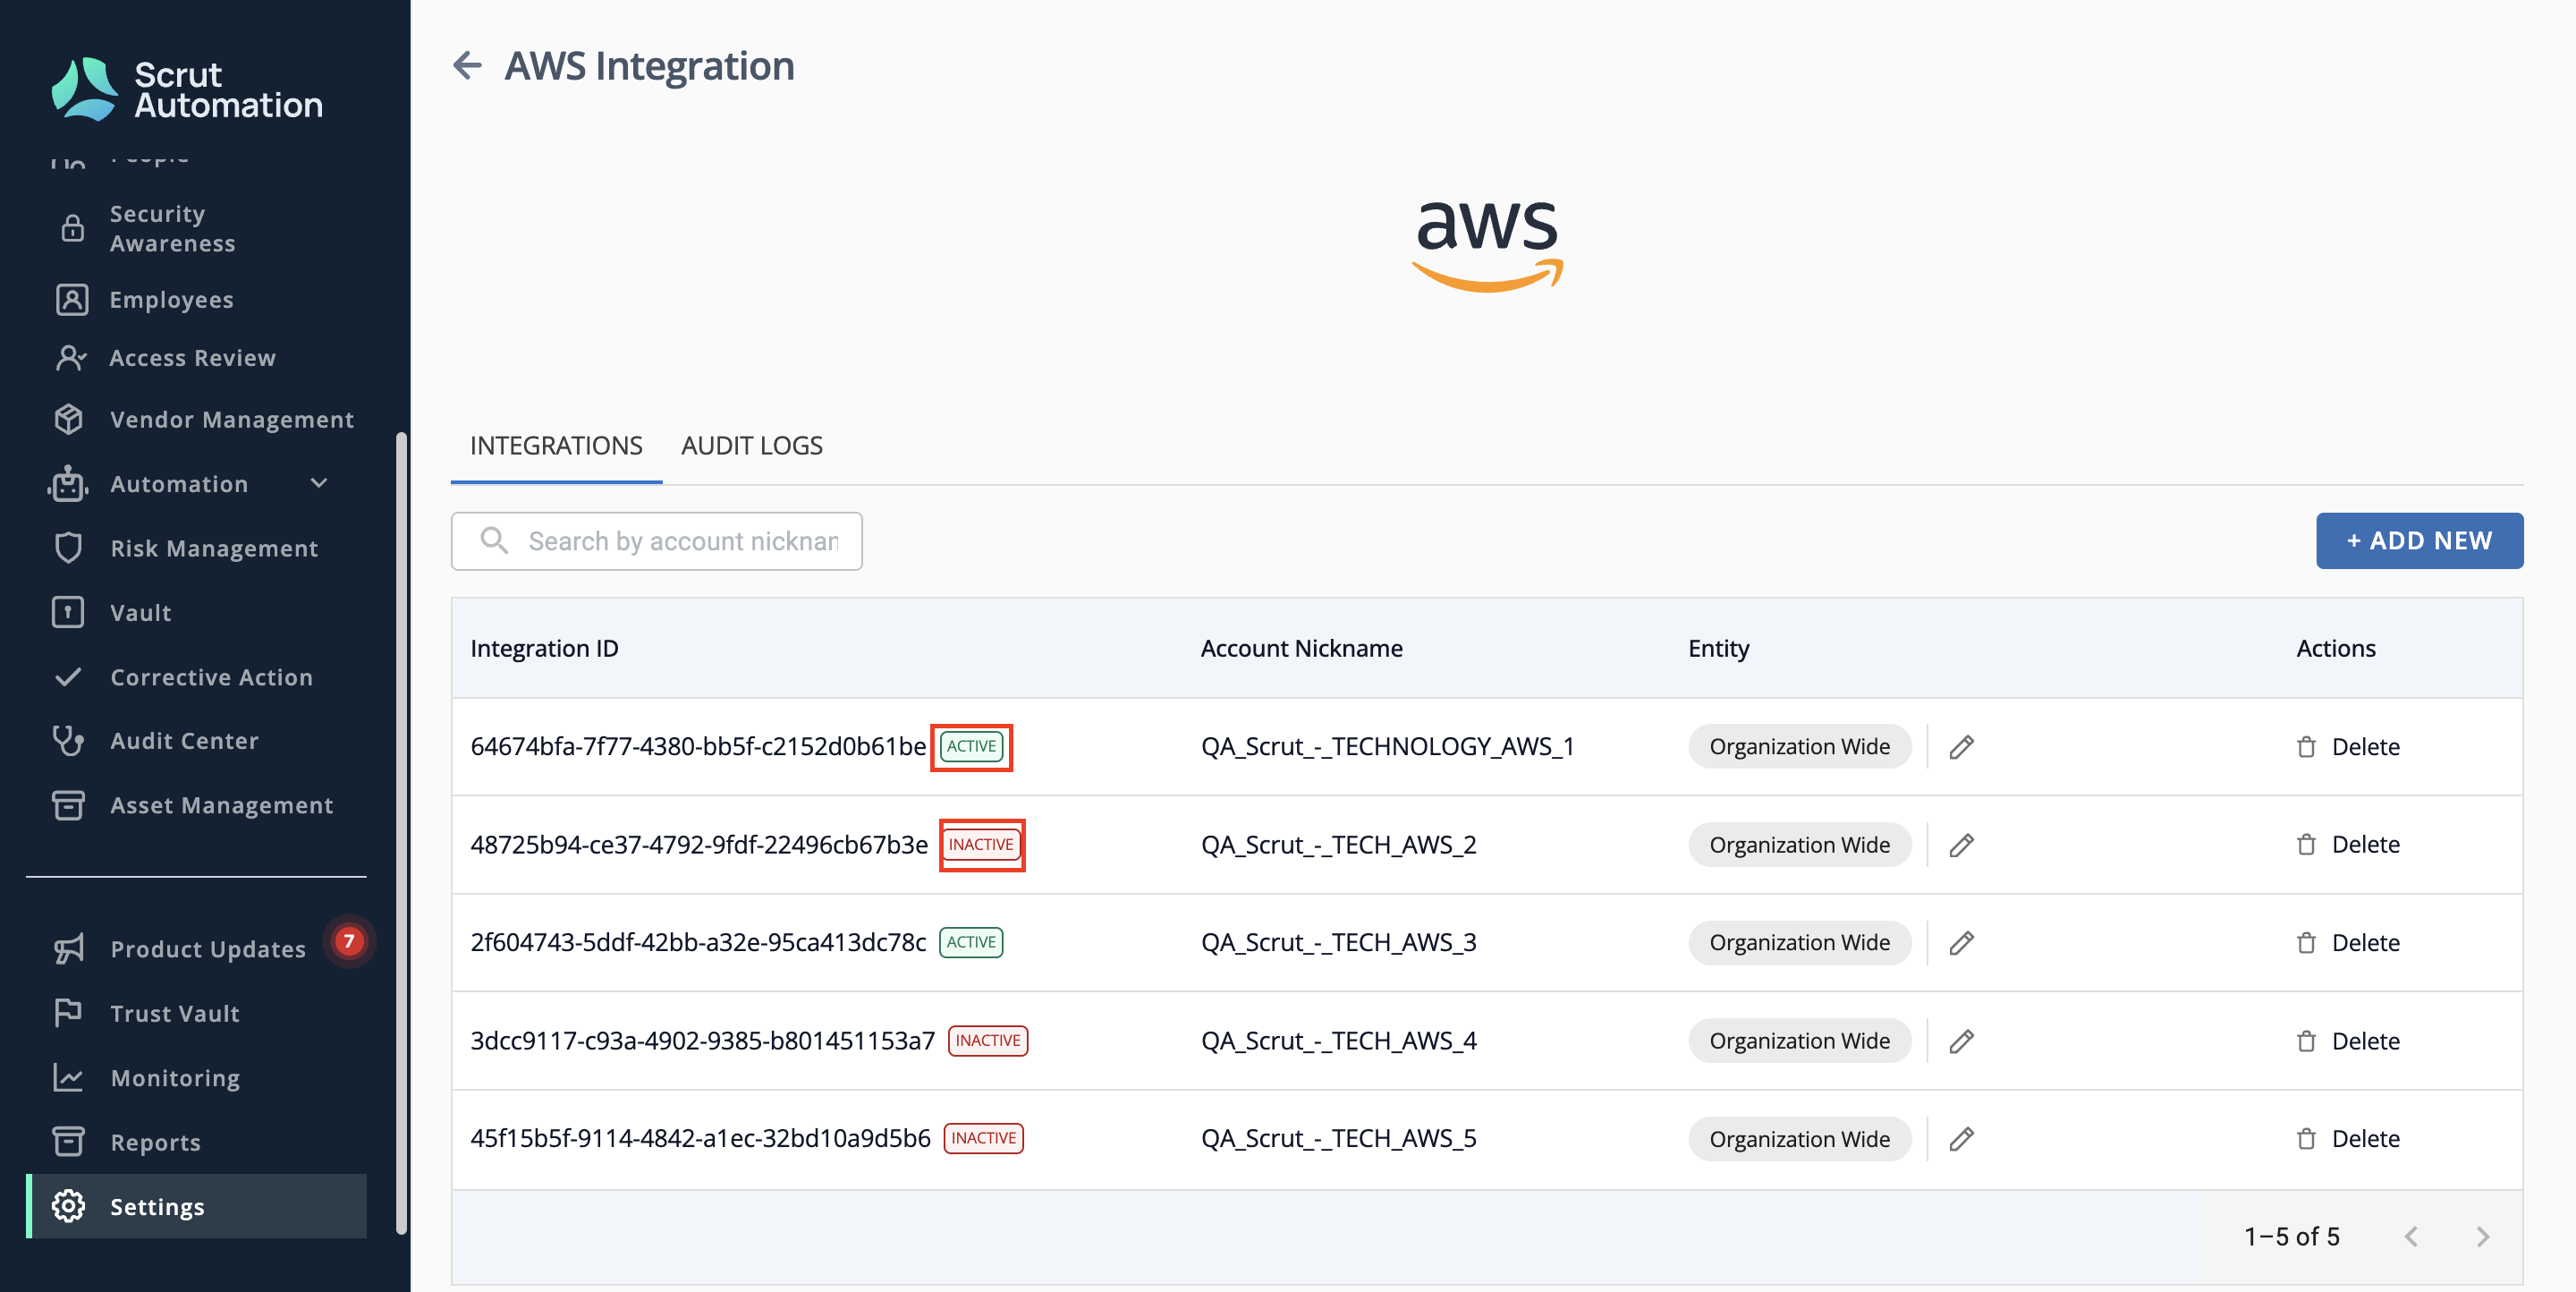Image resolution: width=2576 pixels, height=1292 pixels.
Task: Go to the next page of results
Action: pos(2483,1237)
